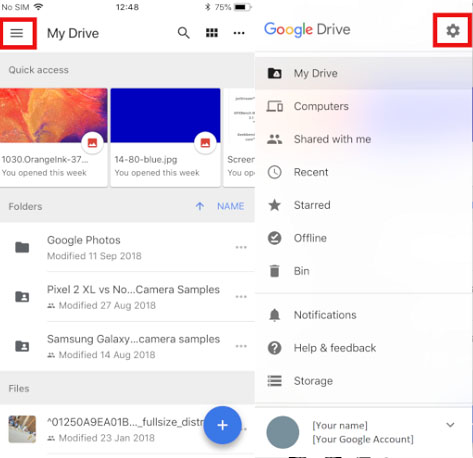This screenshot has height=458, width=473.
Task: Open the ^01250A9EA01B fullsize file
Action: pos(125,422)
